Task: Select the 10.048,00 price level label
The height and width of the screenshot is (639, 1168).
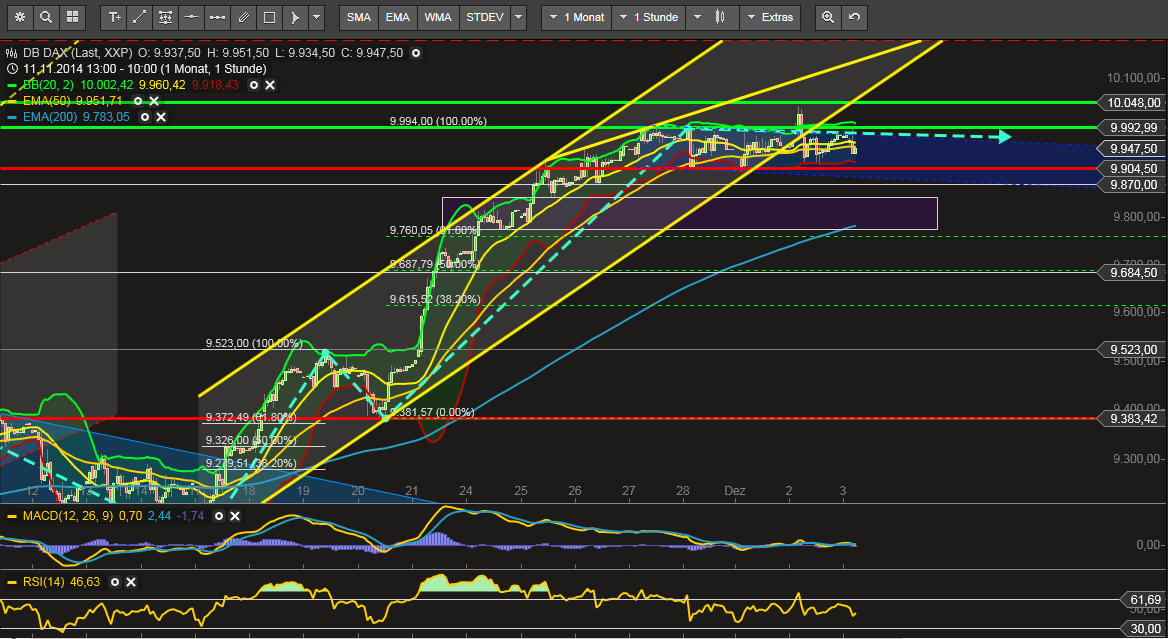Action: pyautogui.click(x=1132, y=103)
